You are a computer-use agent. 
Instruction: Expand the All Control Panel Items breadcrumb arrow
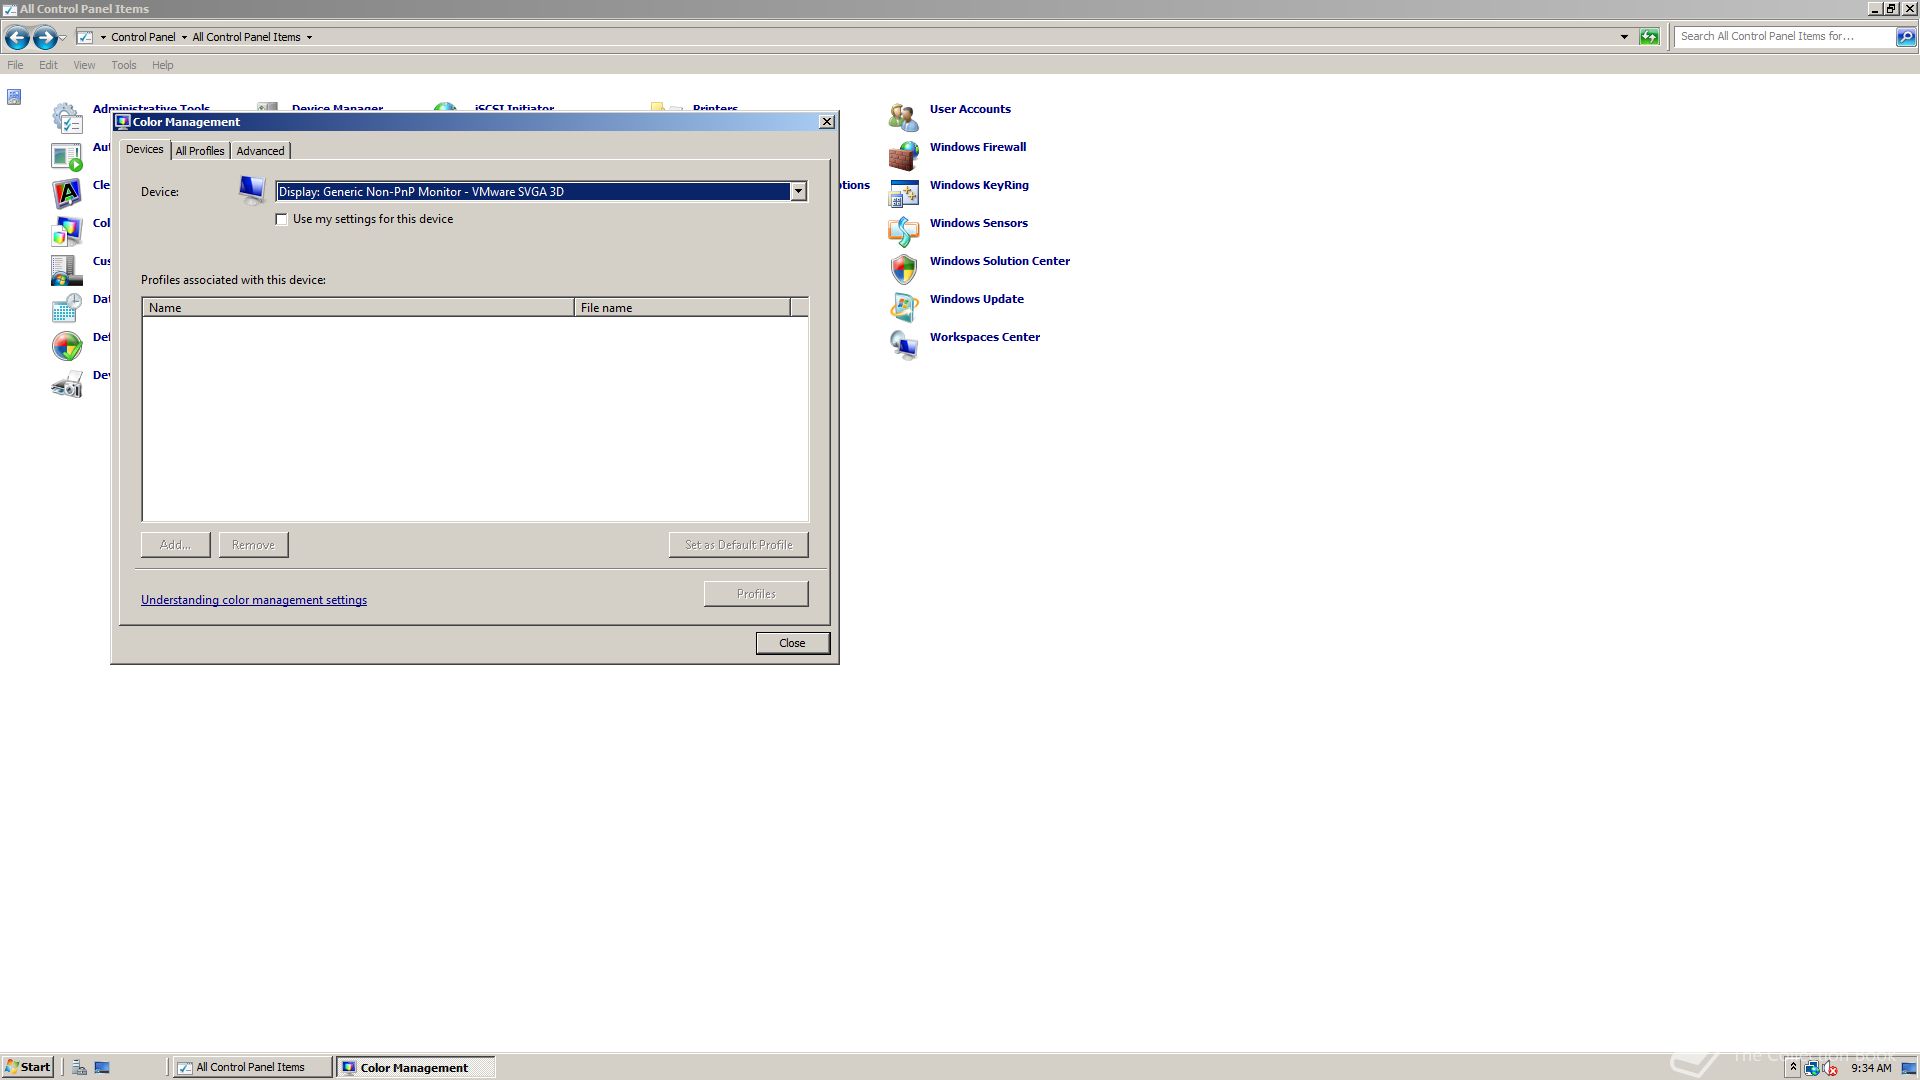(309, 37)
